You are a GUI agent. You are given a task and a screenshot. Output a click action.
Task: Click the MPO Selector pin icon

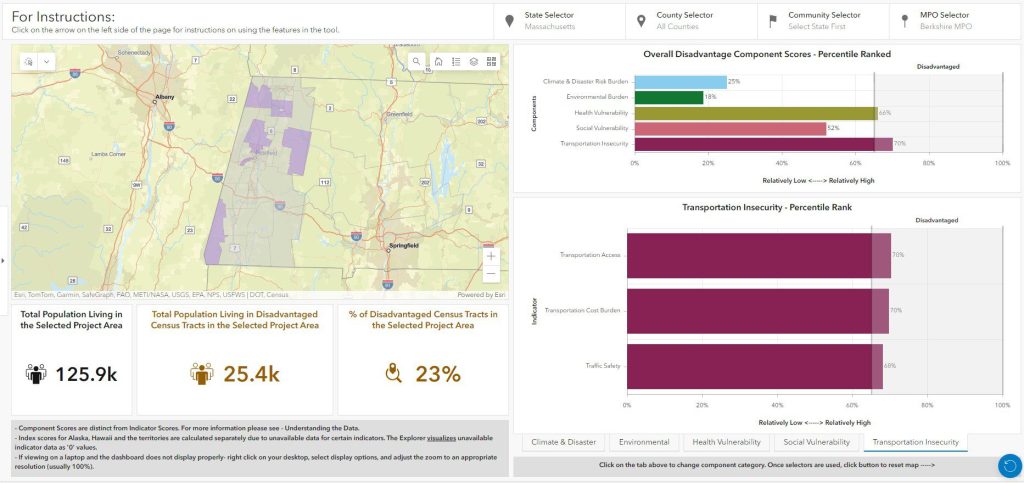905,21
